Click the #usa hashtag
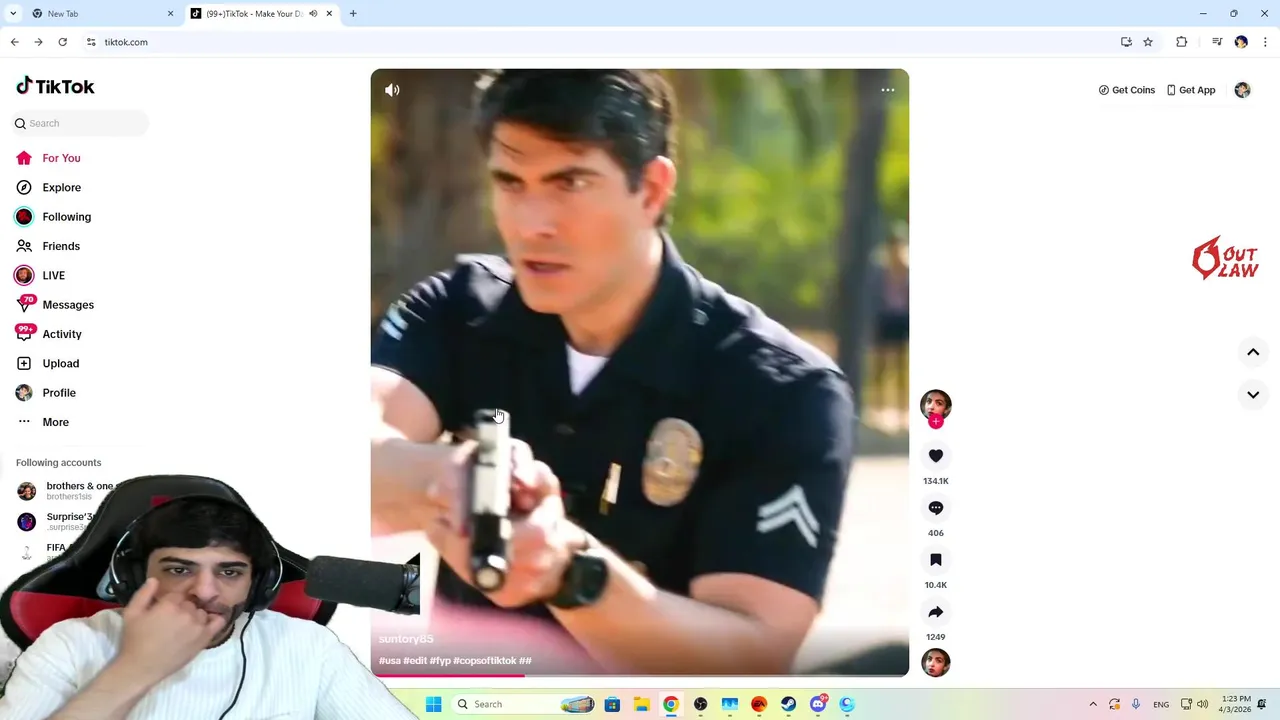Image resolution: width=1280 pixels, height=720 pixels. click(x=390, y=661)
